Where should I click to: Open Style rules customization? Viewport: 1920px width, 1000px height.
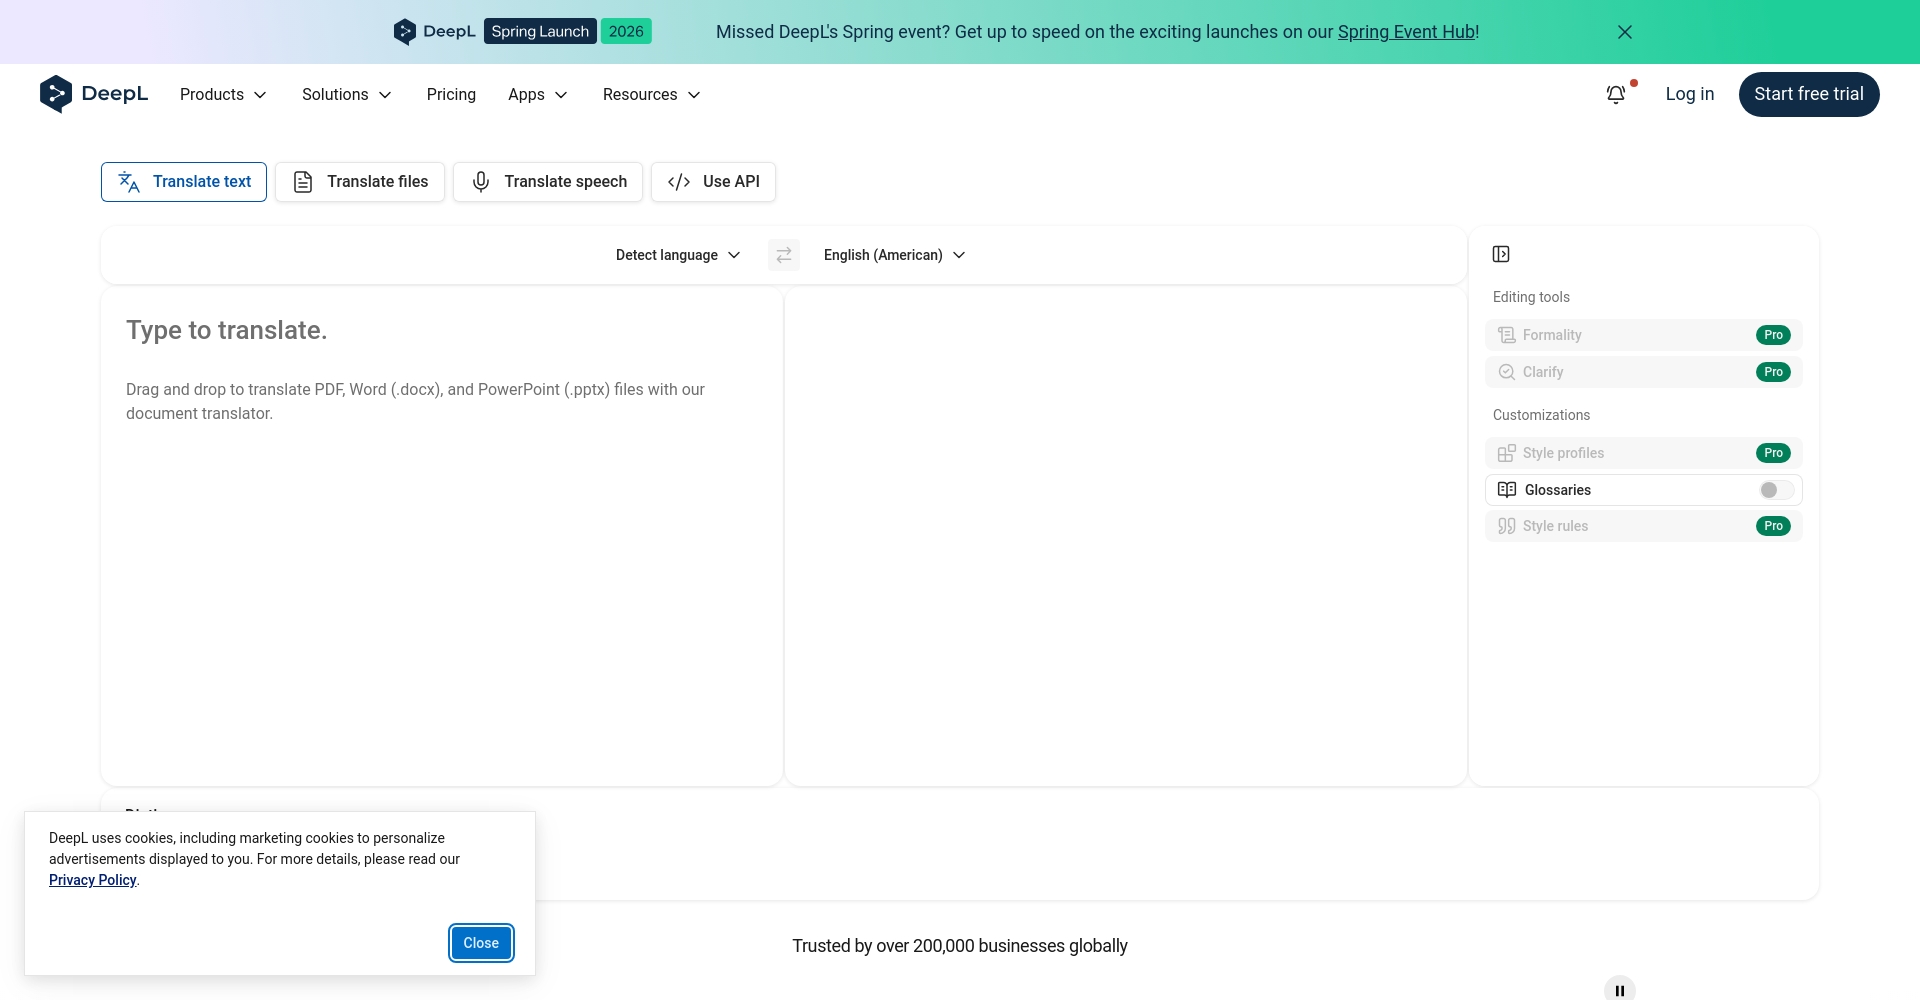click(1644, 526)
